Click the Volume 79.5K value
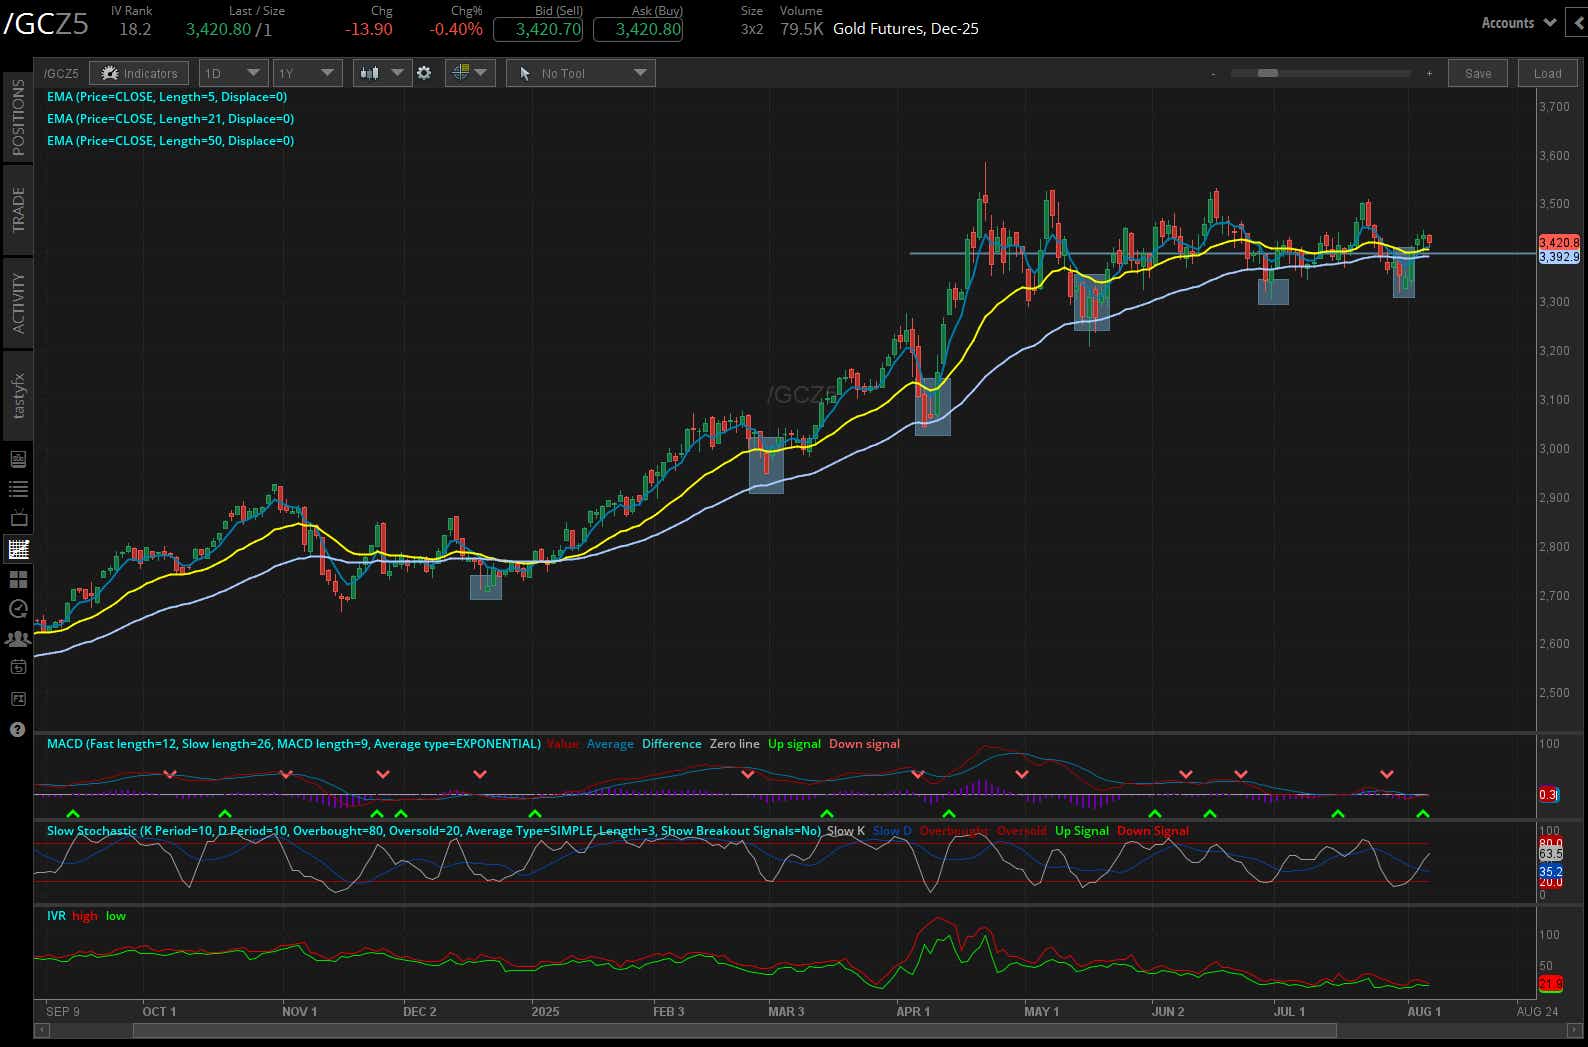1588x1047 pixels. pos(802,29)
